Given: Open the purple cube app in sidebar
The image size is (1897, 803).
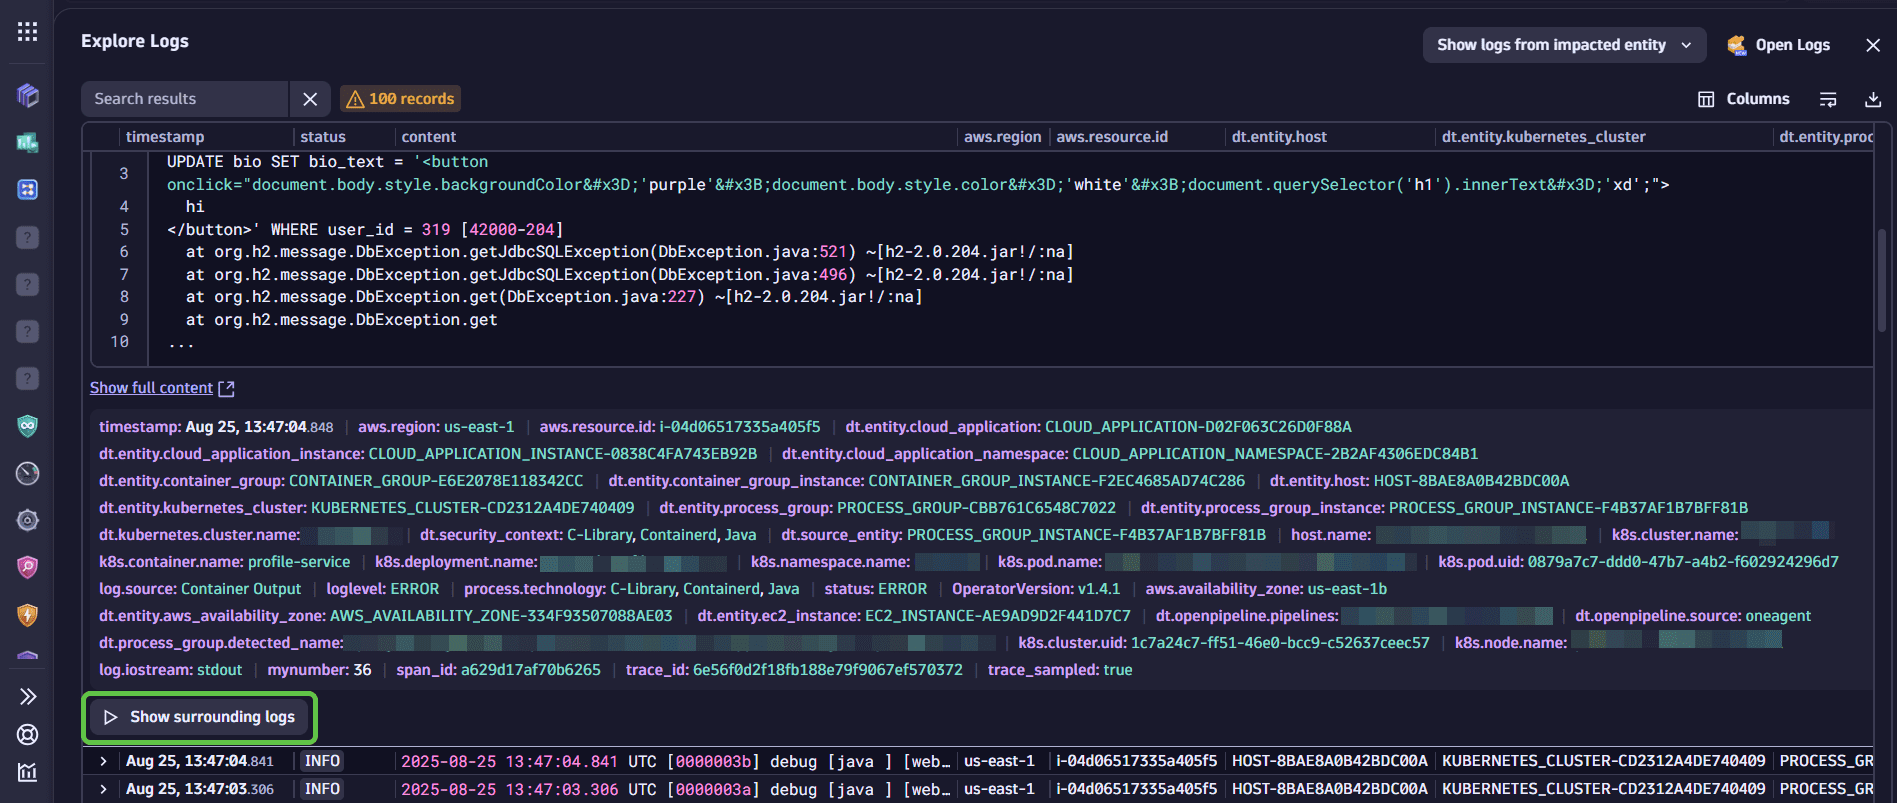Looking at the screenshot, I should (x=28, y=95).
